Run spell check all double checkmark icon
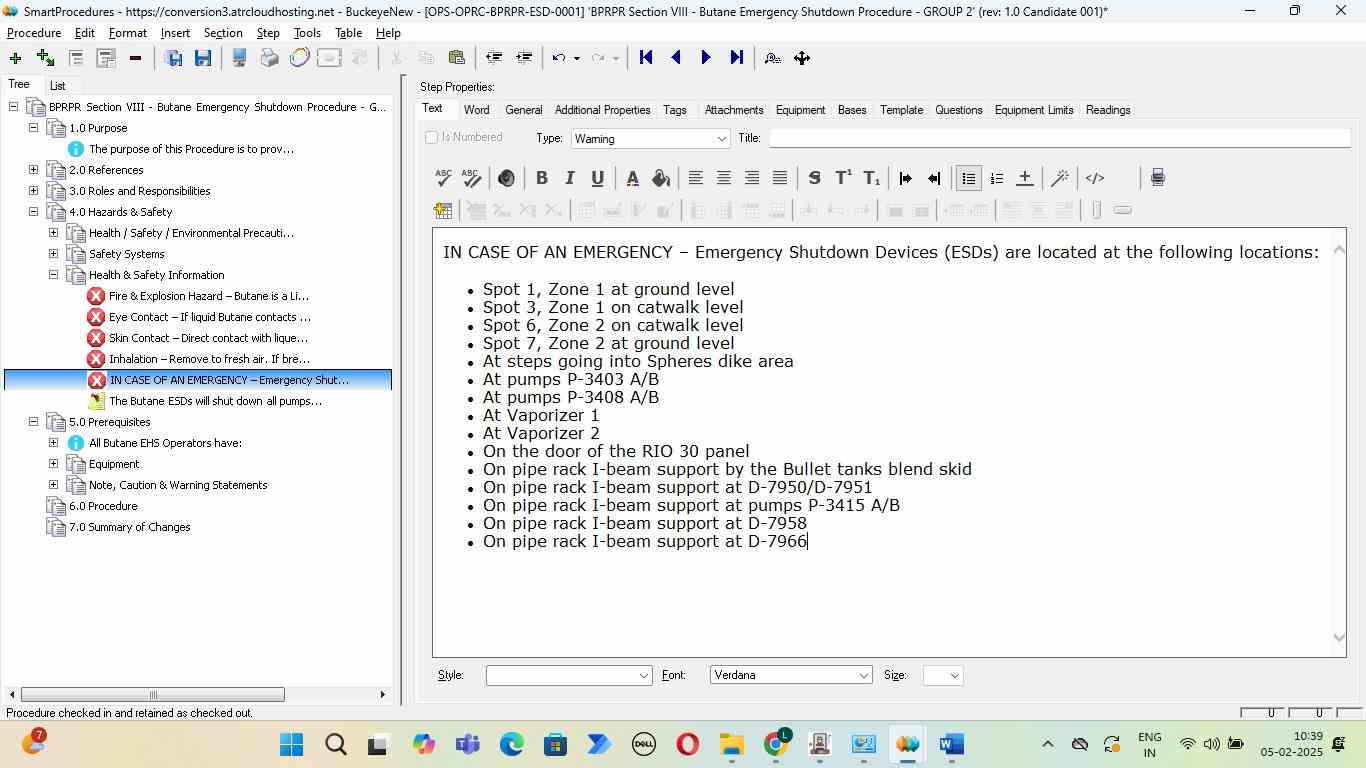 [x=472, y=178]
